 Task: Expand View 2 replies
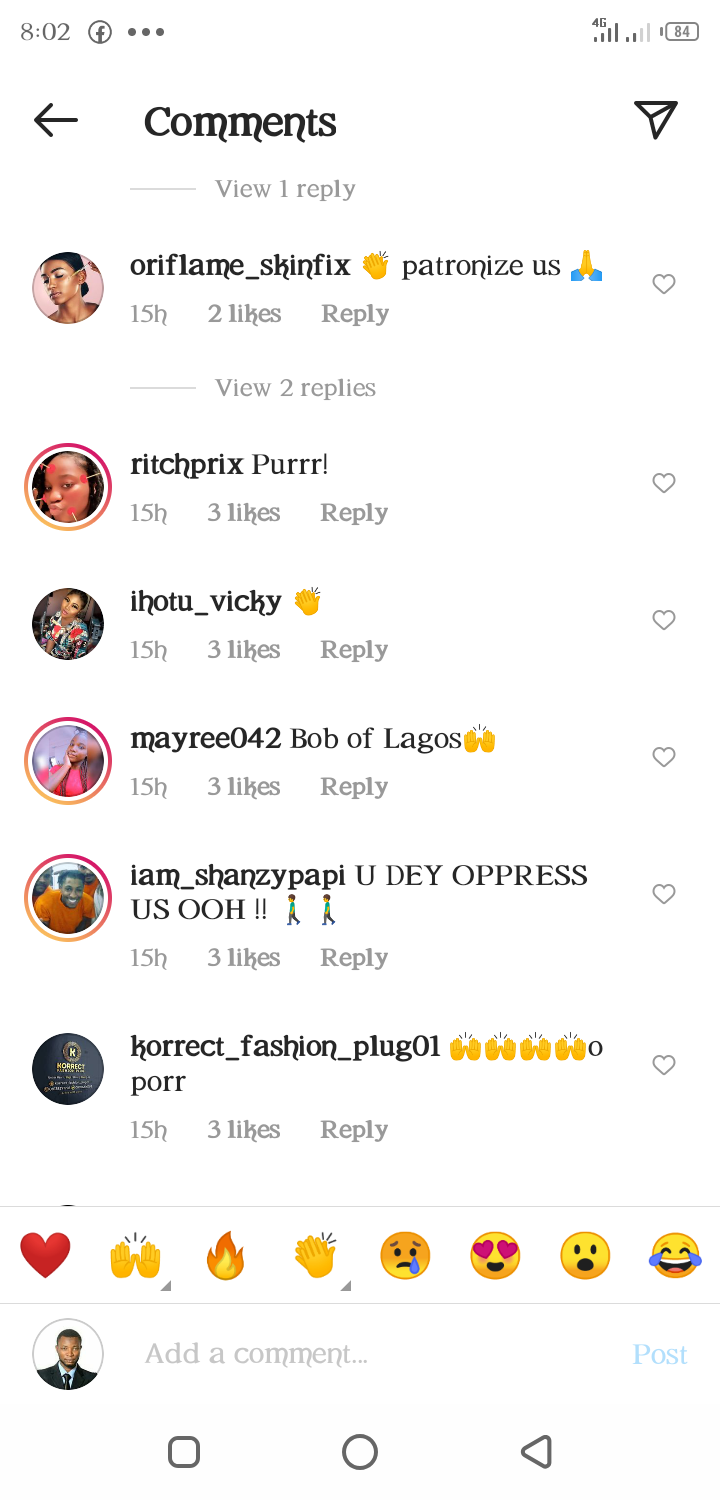click(x=296, y=388)
